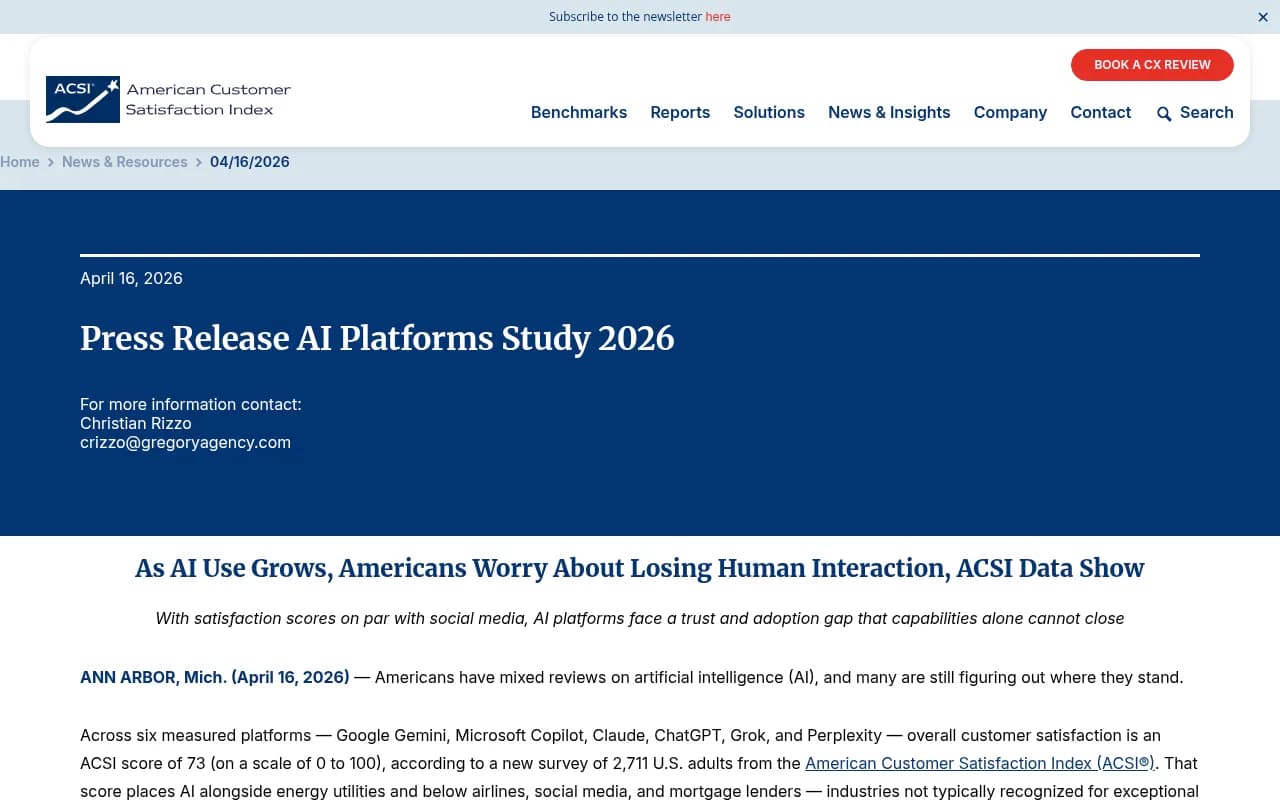Image resolution: width=1280 pixels, height=800 pixels.
Task: Click 'For more information contact:' text
Action: 191,404
